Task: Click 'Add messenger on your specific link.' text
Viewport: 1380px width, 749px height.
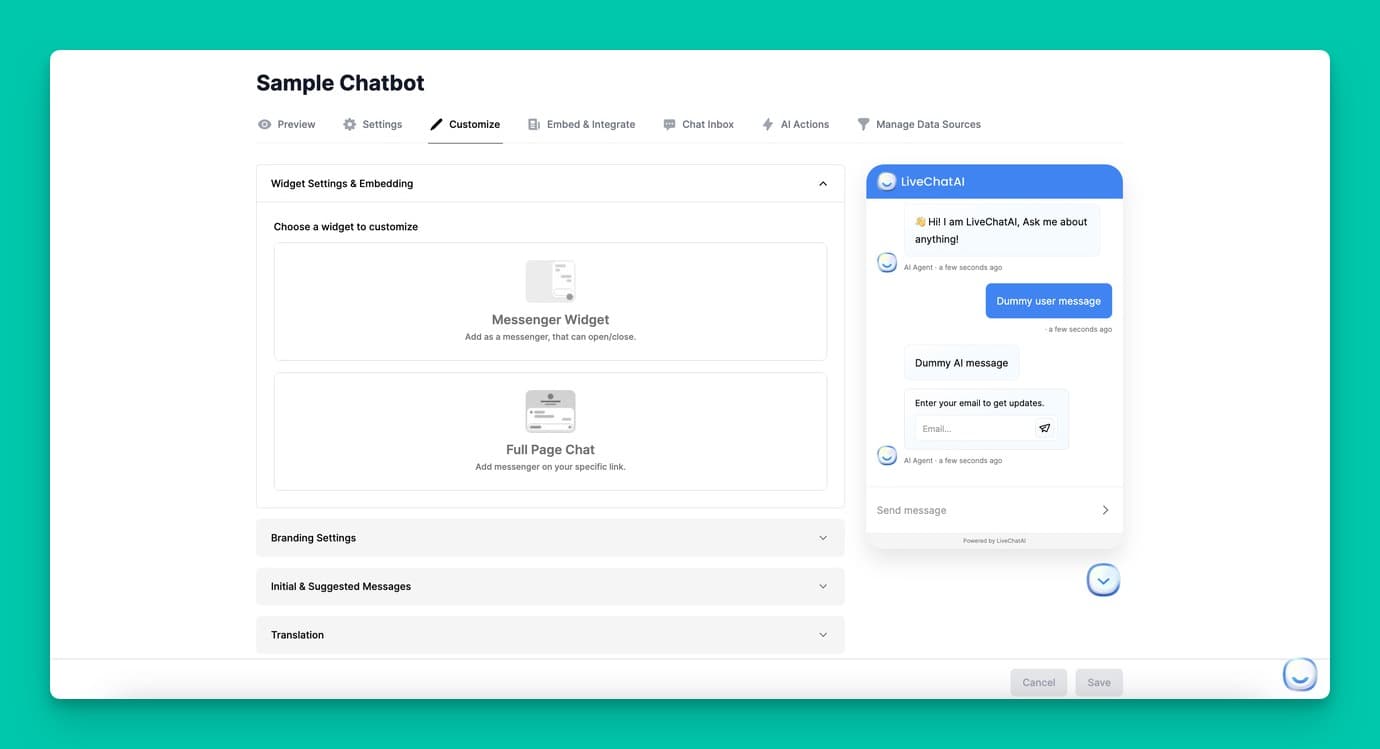Action: click(x=550, y=467)
